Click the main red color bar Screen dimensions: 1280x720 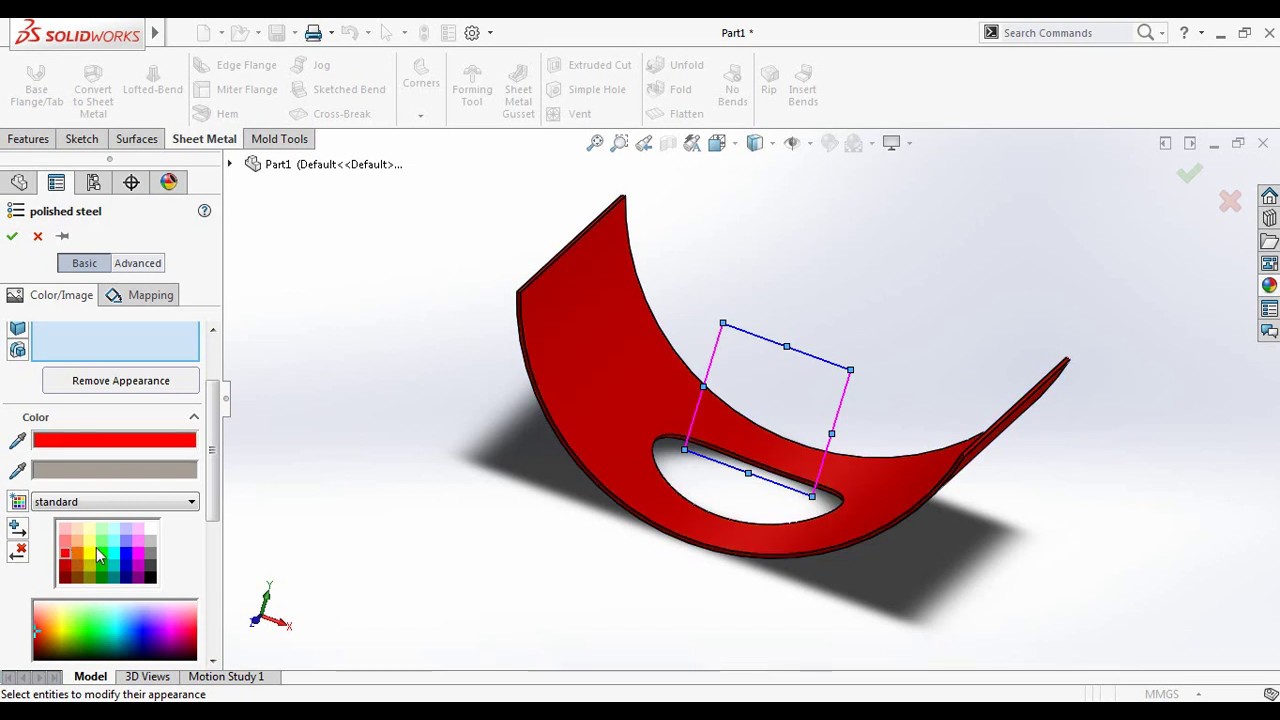(x=115, y=440)
